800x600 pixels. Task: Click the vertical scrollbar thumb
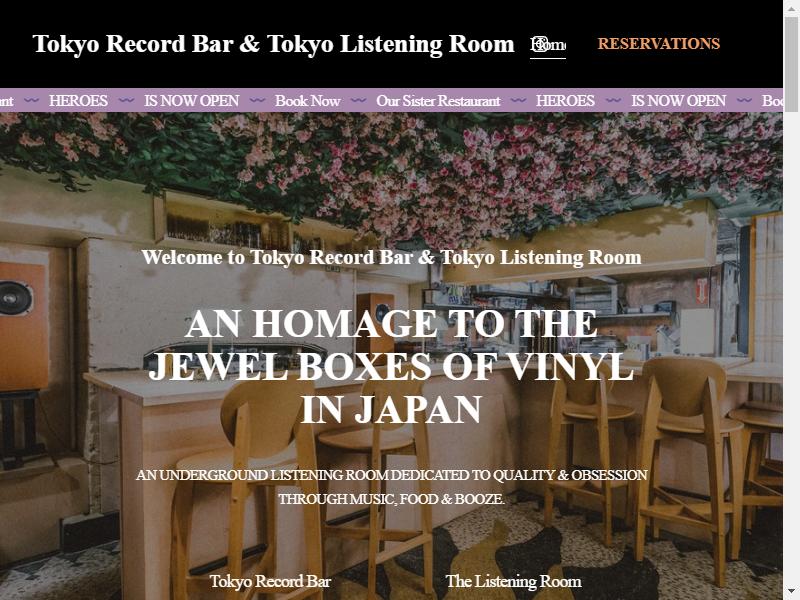[x=791, y=64]
